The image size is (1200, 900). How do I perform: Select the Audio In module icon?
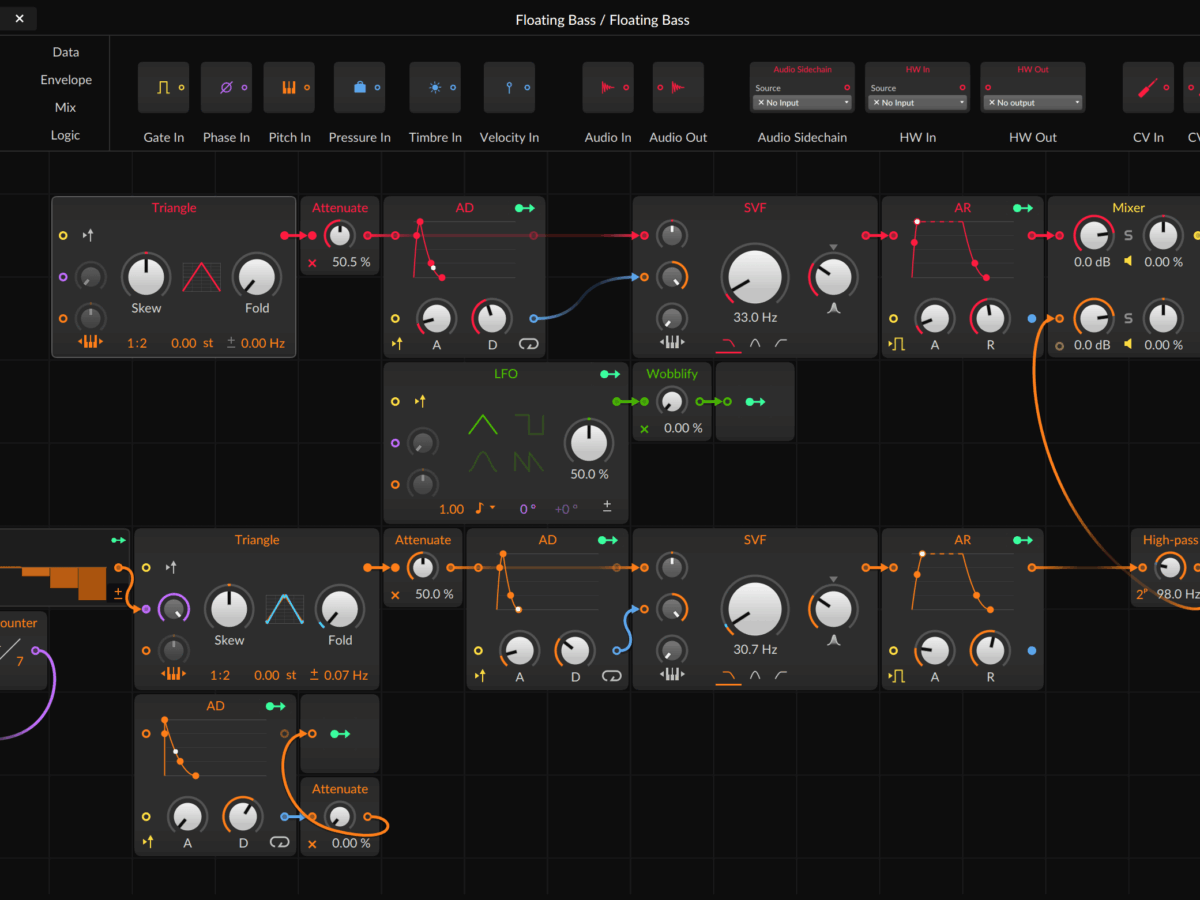click(608, 88)
